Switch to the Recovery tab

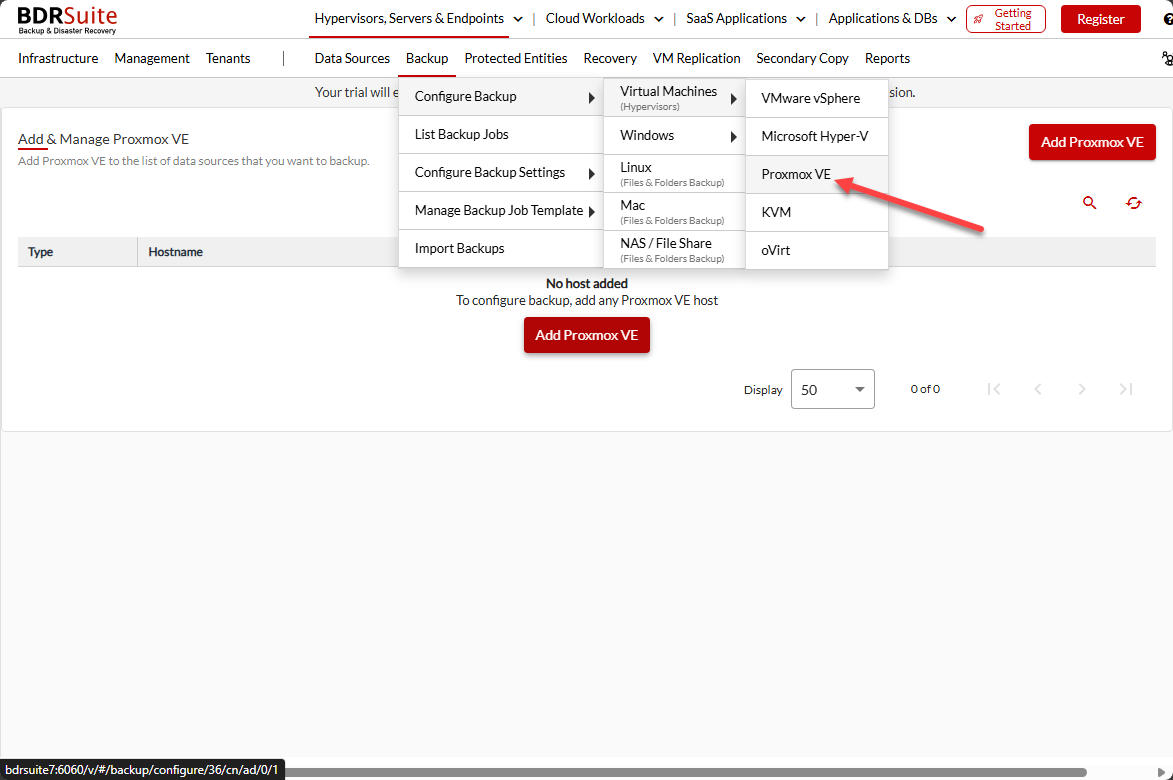[610, 58]
